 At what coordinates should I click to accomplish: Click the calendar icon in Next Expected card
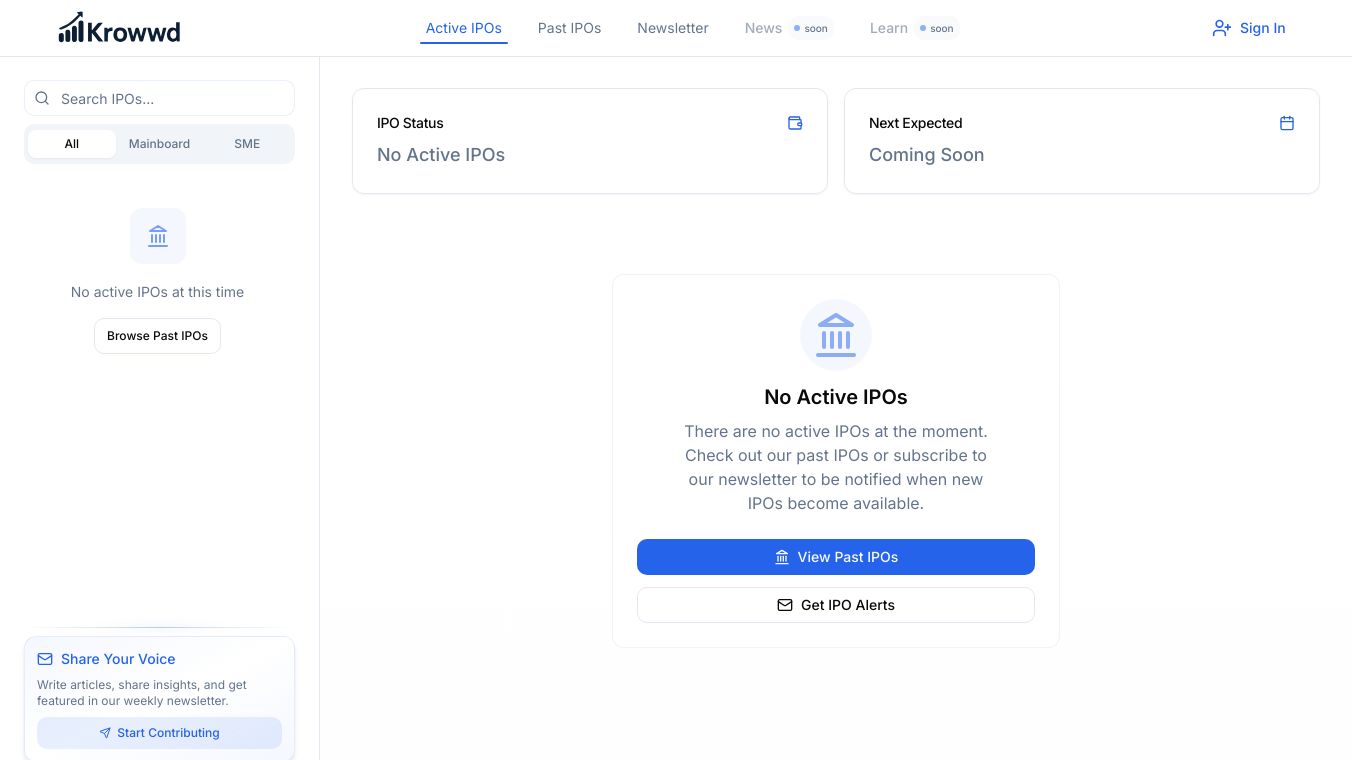[1287, 123]
